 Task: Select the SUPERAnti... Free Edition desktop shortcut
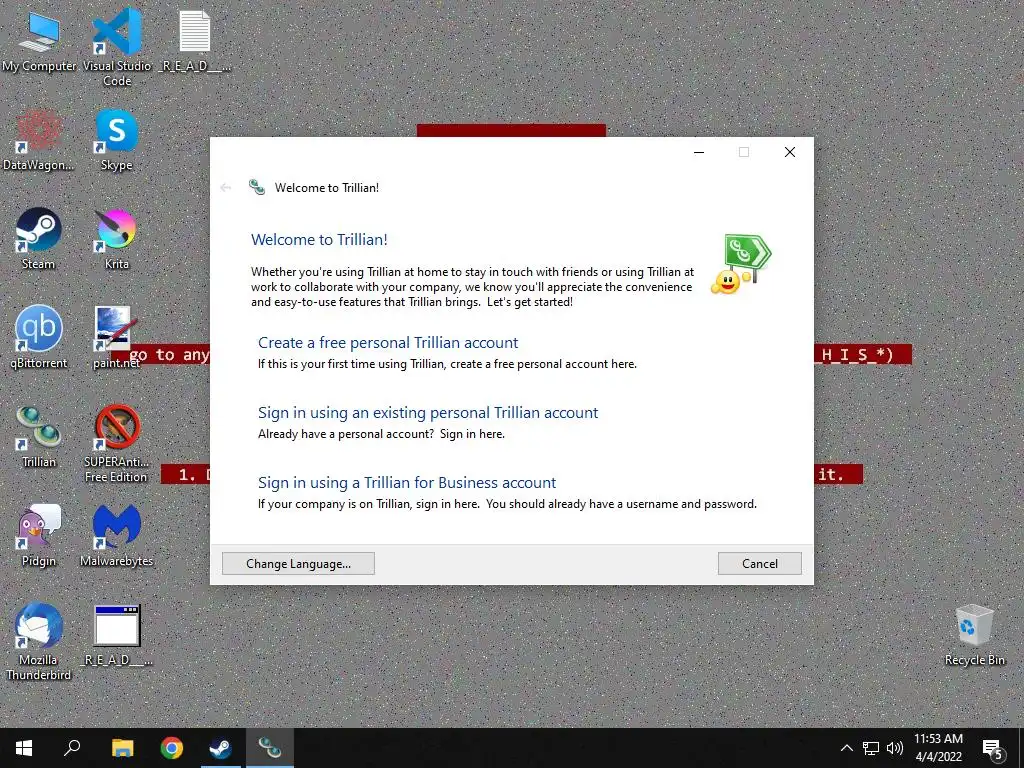click(x=117, y=444)
